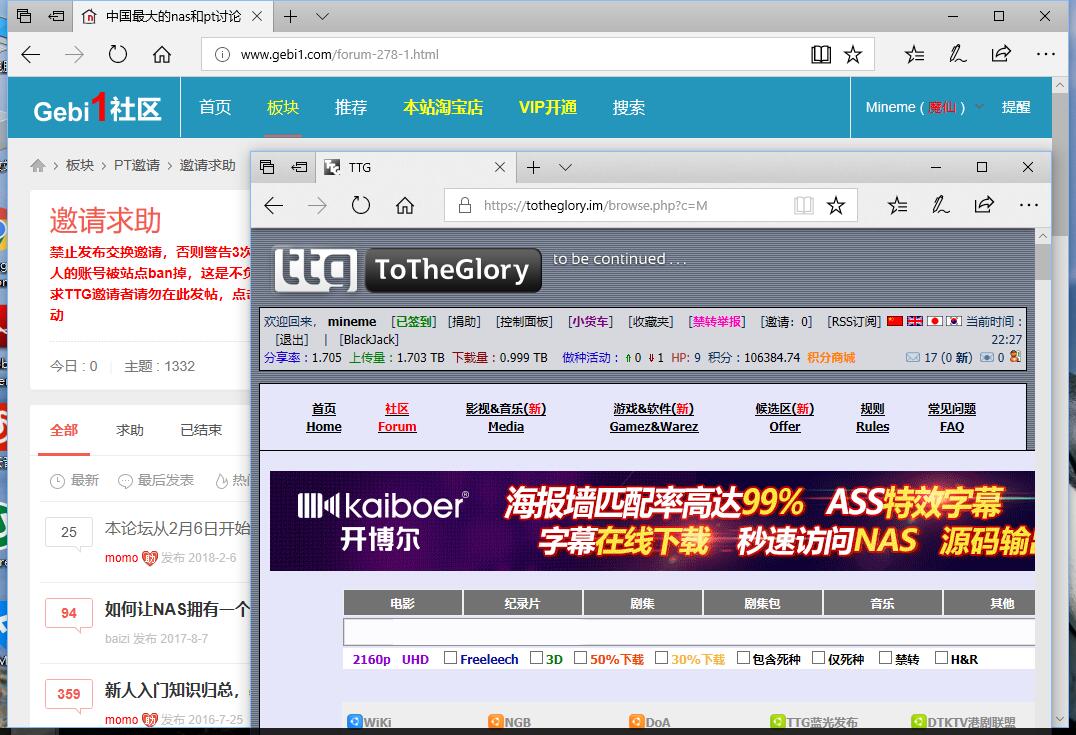
Task: Open the 候选区 Offer page
Action: 784,417
